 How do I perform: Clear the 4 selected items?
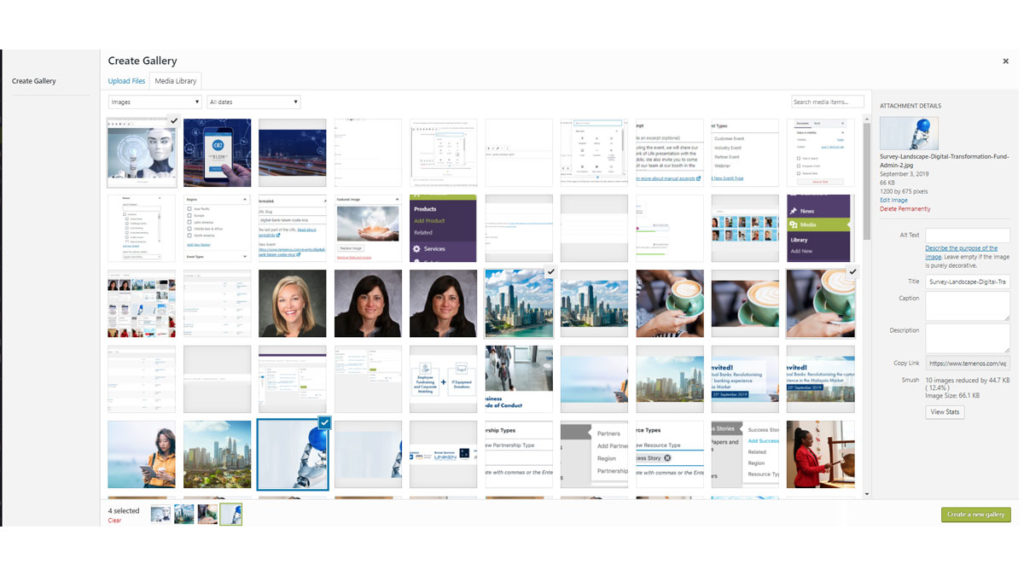(x=114, y=520)
